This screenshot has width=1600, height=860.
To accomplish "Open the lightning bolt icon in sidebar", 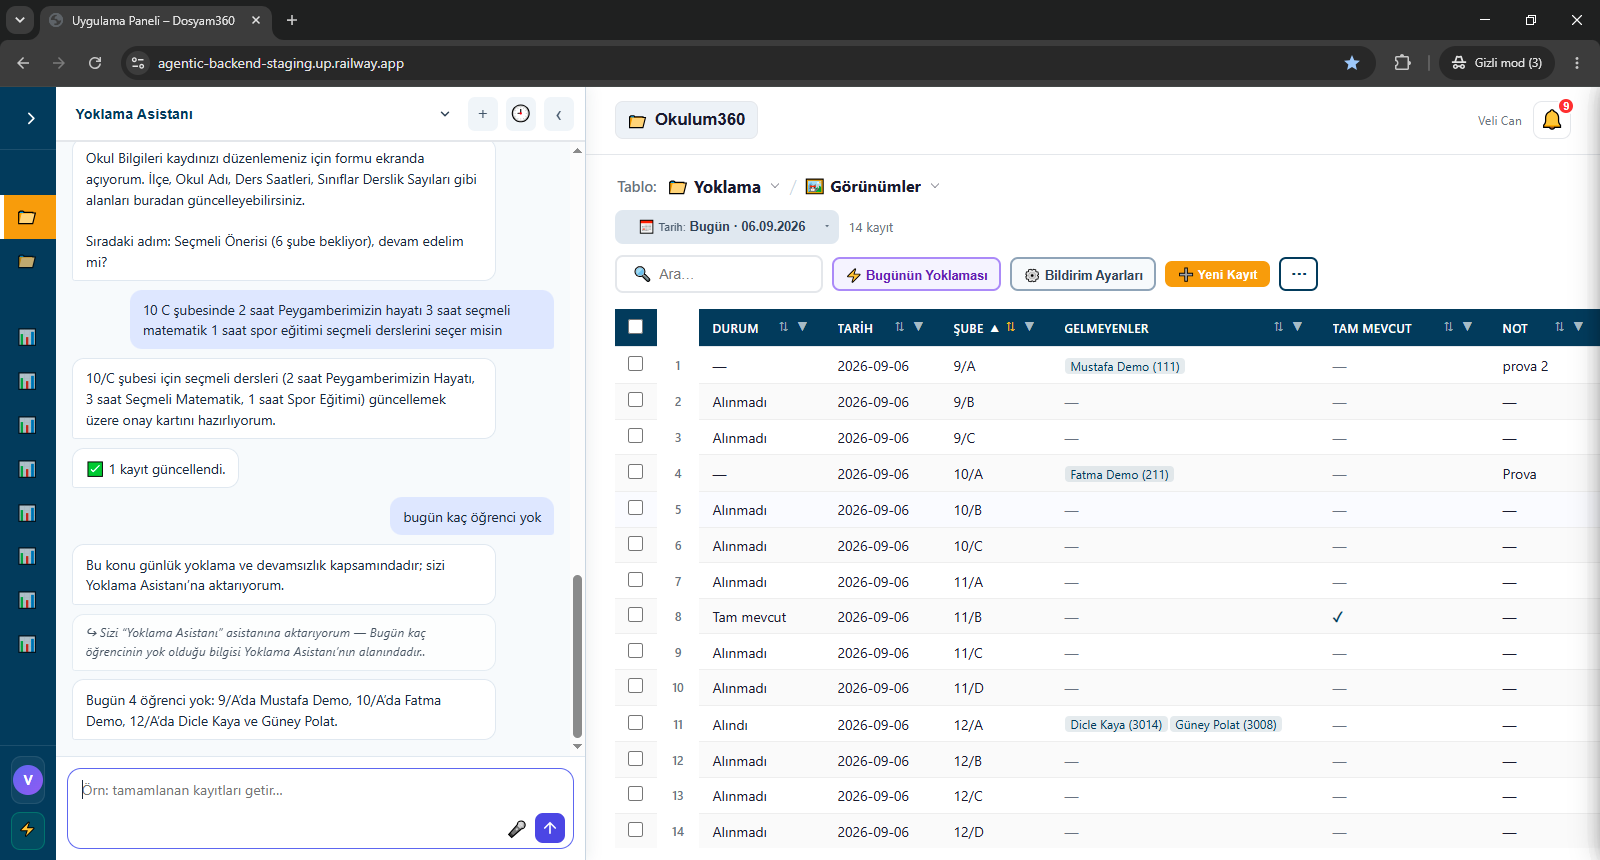I will 27,829.
